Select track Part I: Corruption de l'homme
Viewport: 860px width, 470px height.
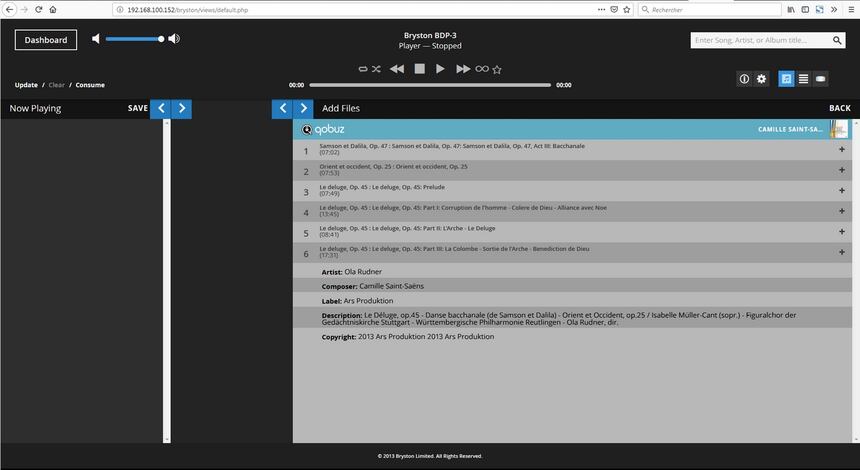pyautogui.click(x=572, y=211)
